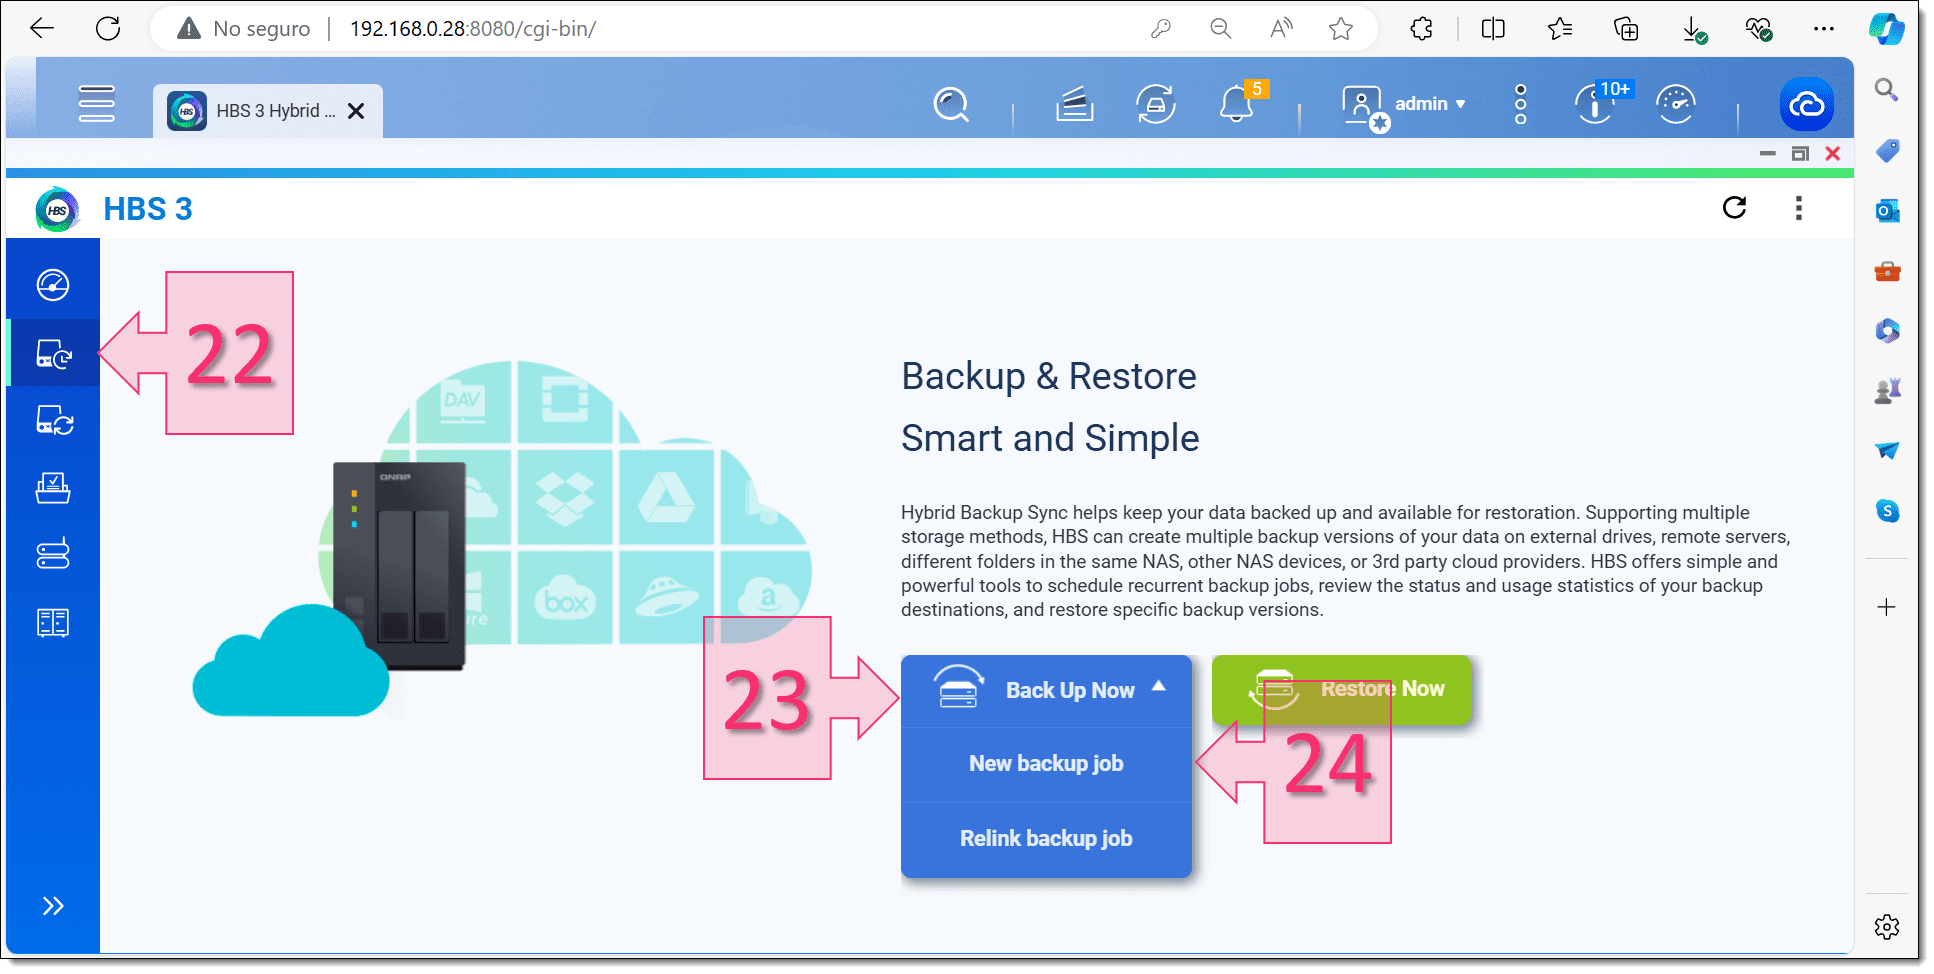Refresh HBS 3 with reload icon
1934x974 pixels.
click(x=1735, y=207)
